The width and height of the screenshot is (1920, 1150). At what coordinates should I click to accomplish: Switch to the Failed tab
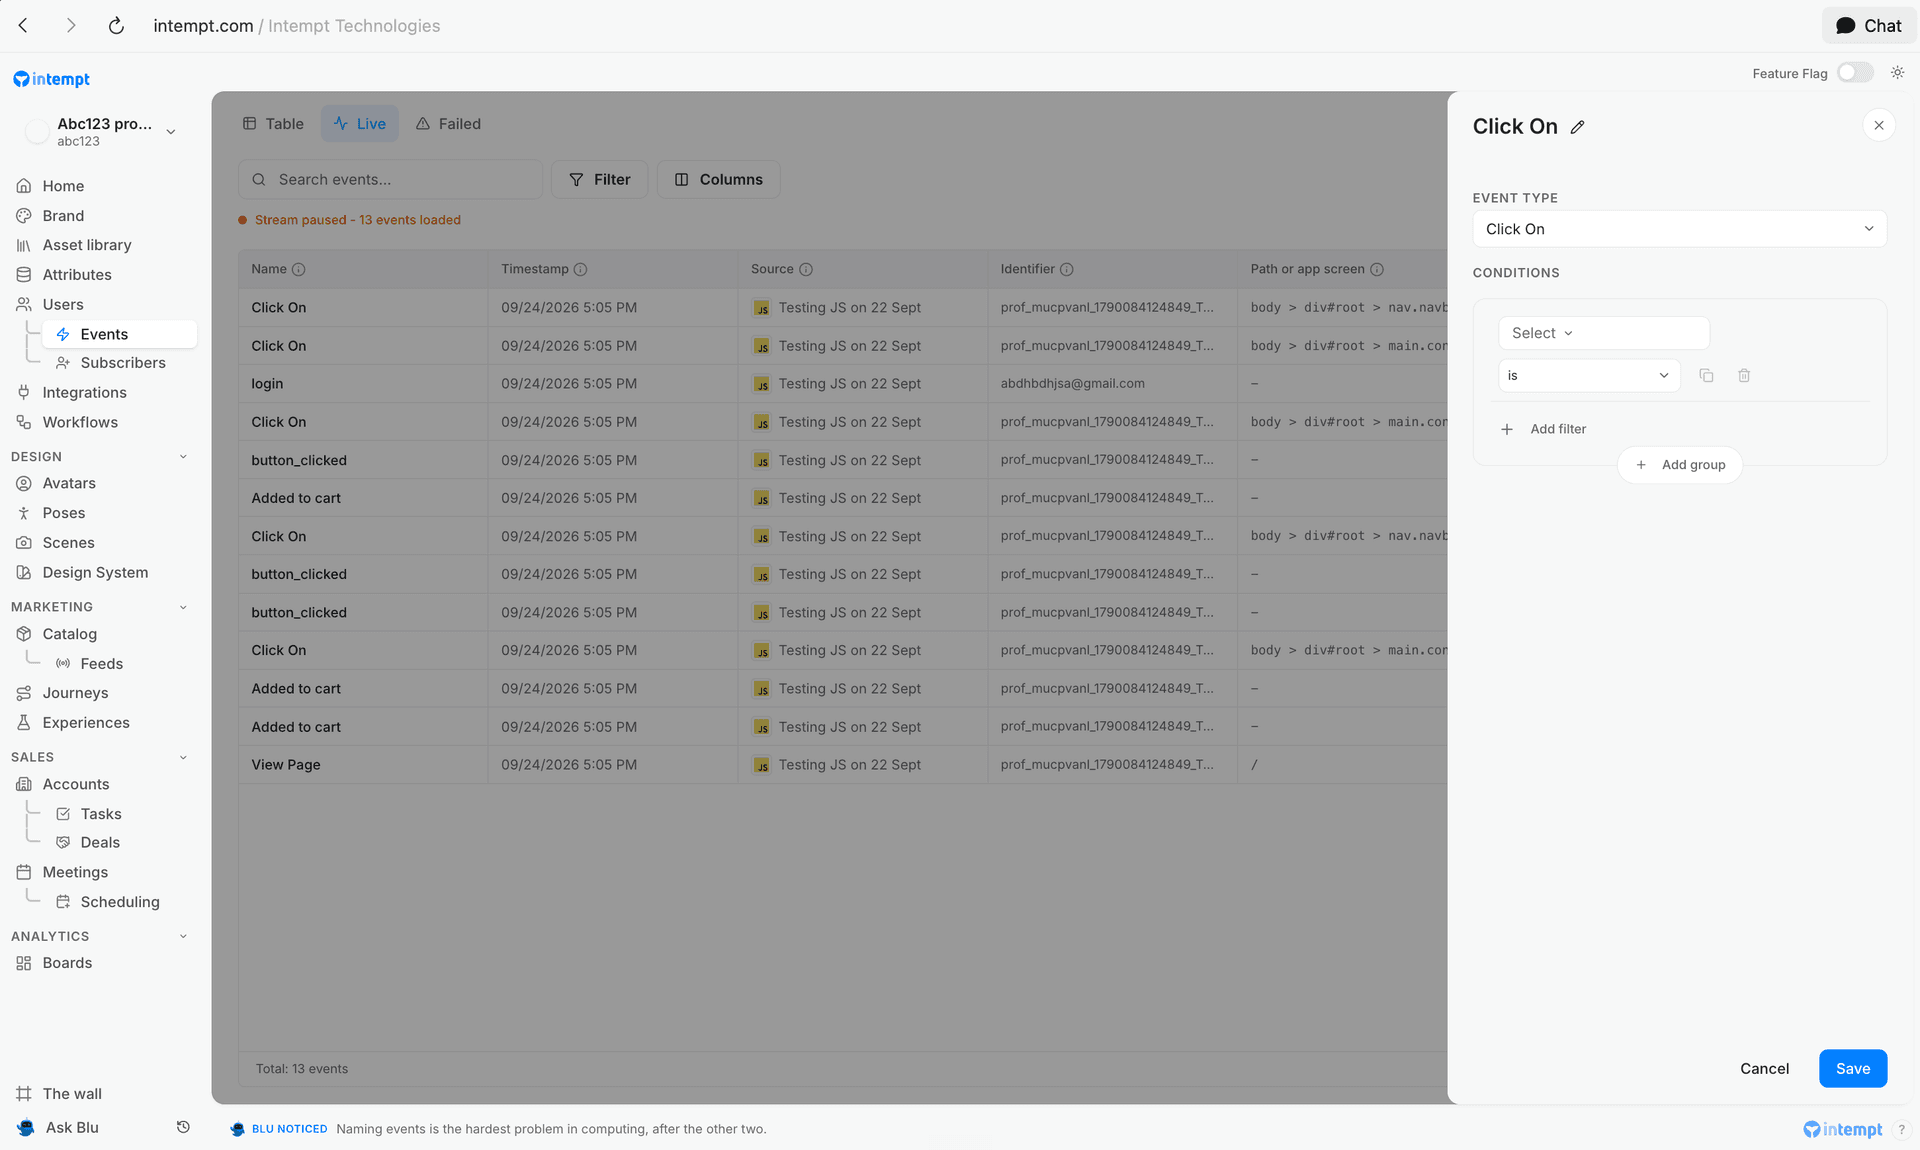tap(448, 124)
